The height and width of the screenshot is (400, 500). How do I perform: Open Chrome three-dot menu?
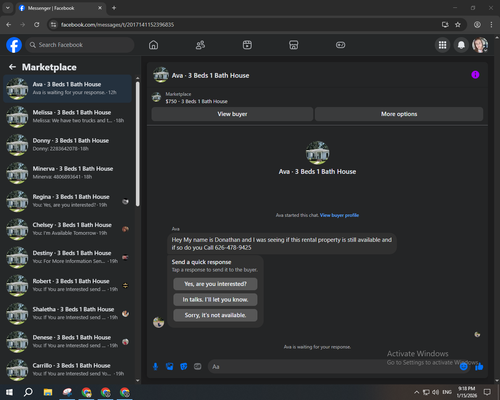[491, 25]
